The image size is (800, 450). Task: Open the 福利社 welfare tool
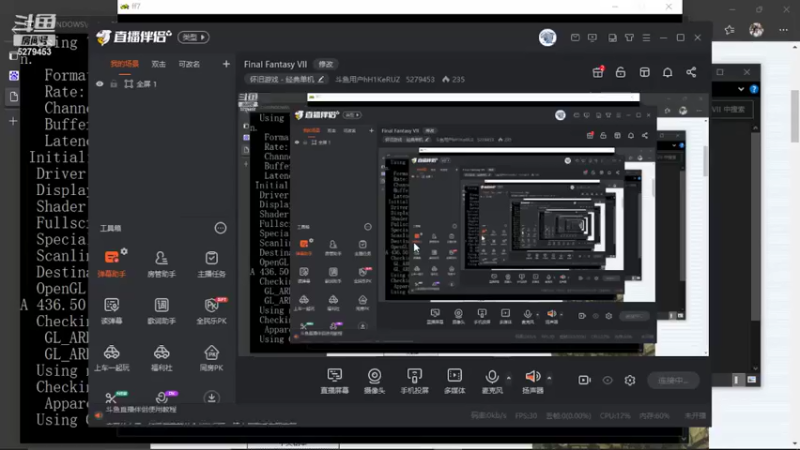click(x=161, y=358)
